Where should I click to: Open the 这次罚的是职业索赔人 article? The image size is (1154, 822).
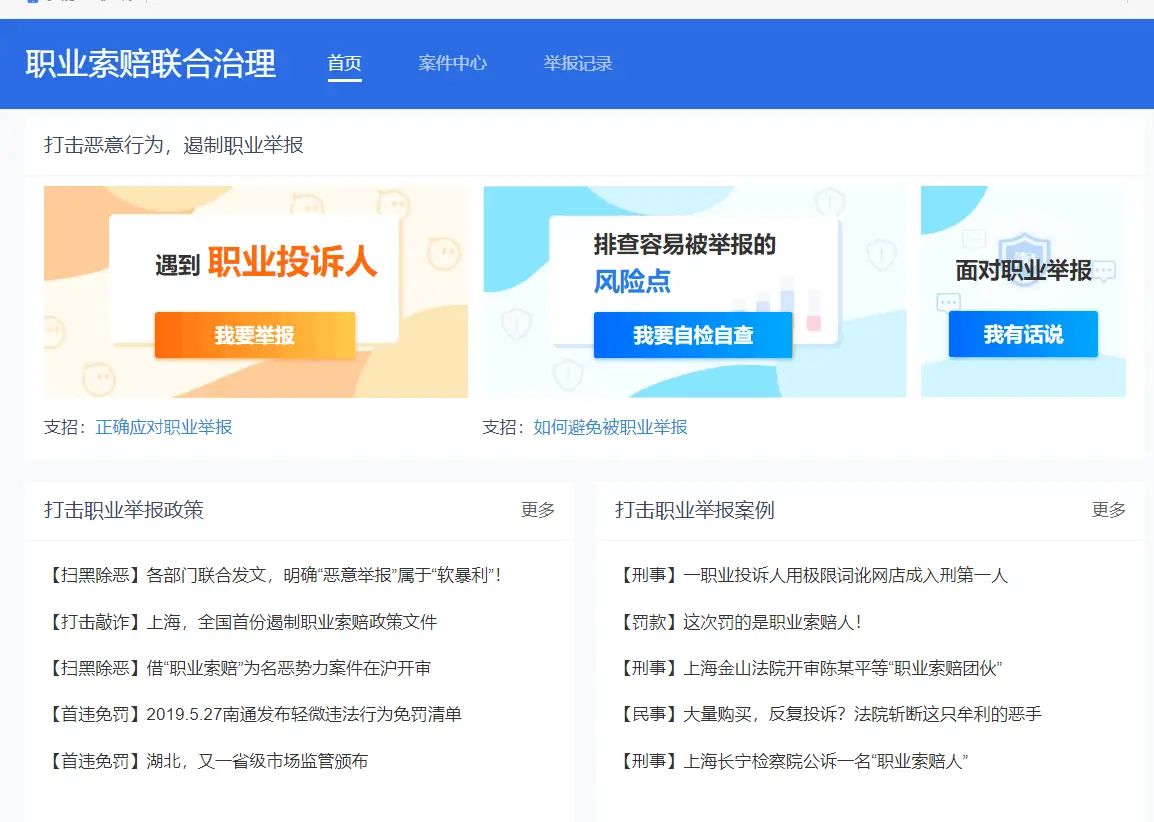740,622
